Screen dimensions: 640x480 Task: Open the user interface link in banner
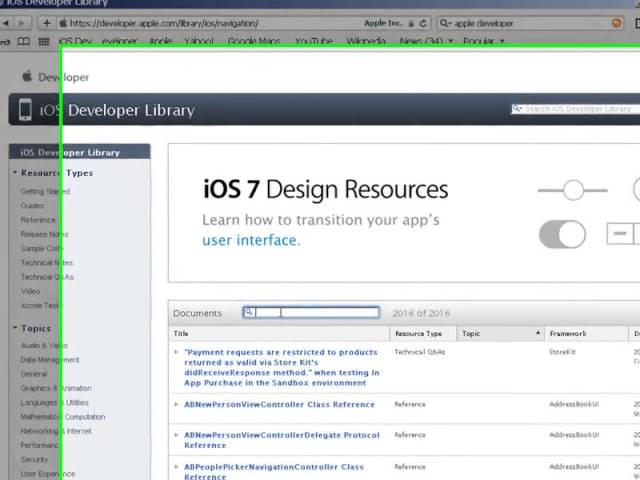click(251, 240)
